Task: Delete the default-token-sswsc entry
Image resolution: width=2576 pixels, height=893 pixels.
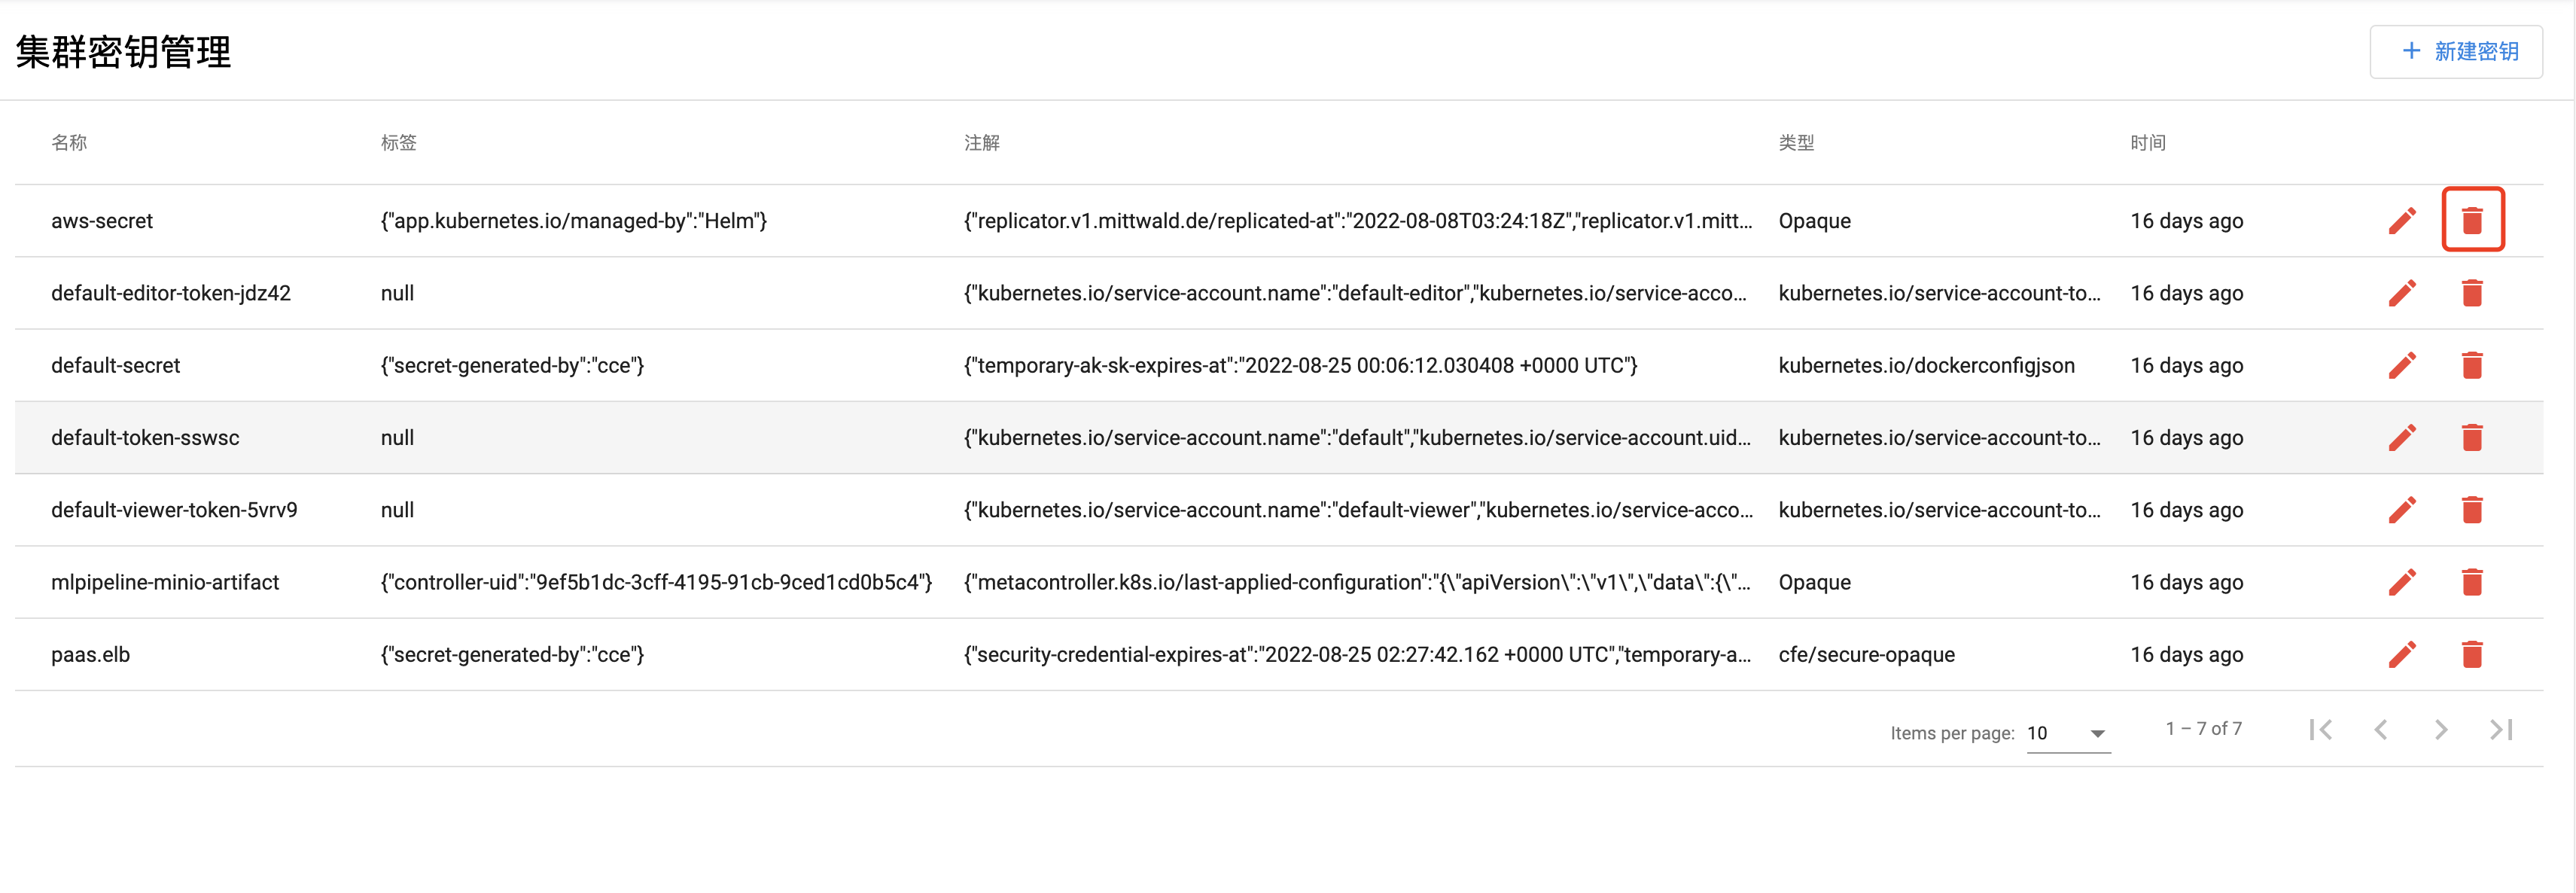Action: tap(2472, 437)
